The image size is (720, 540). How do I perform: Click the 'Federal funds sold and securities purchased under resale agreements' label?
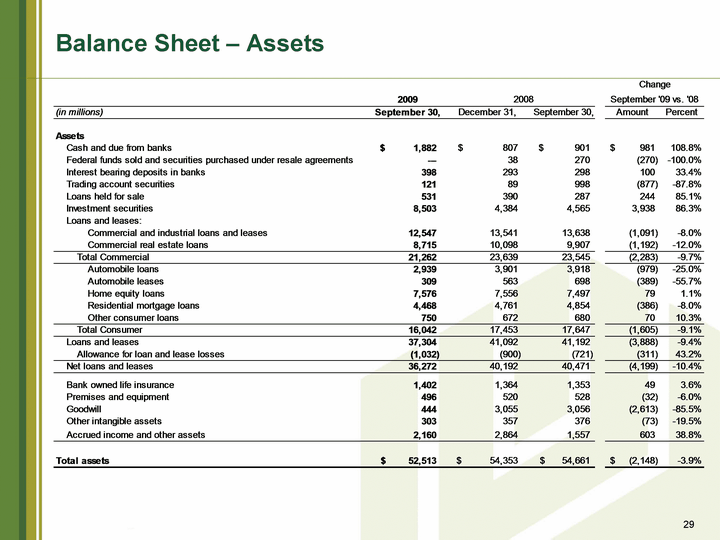(x=209, y=160)
